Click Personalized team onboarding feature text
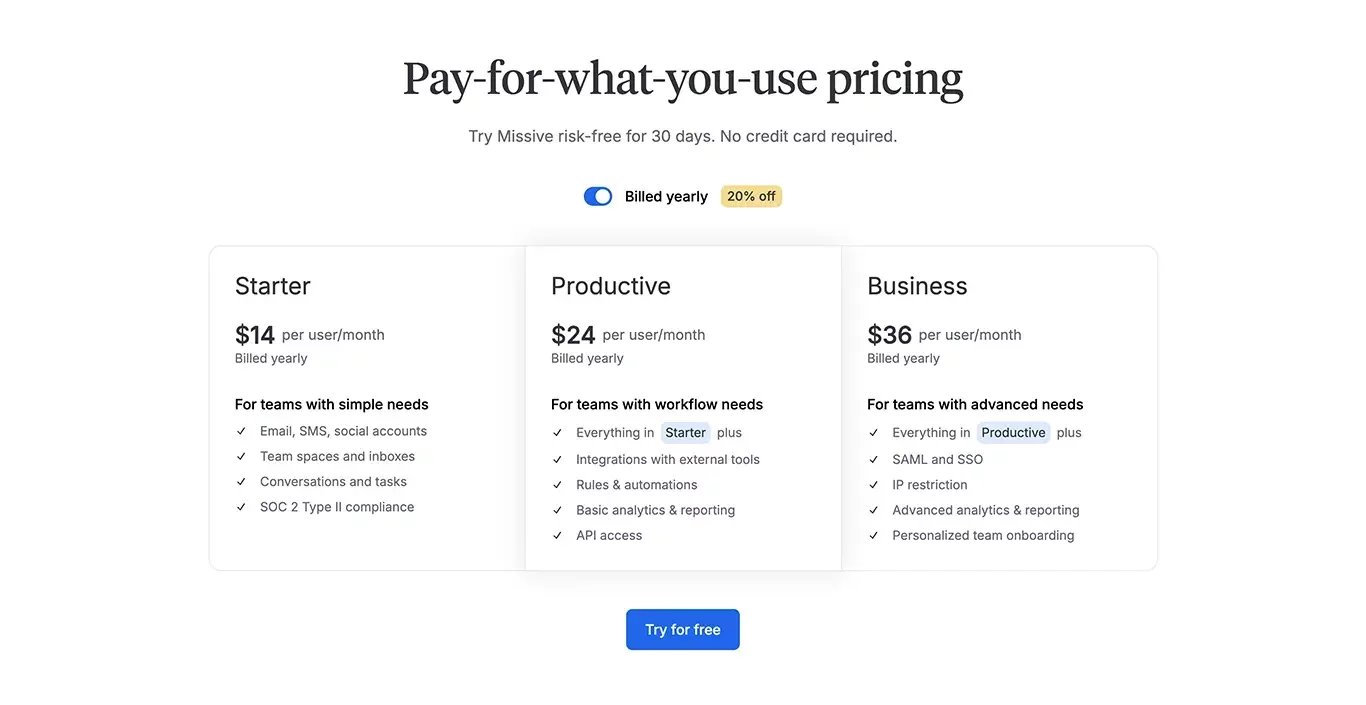Image resolution: width=1366 pixels, height=705 pixels. pyautogui.click(x=983, y=535)
